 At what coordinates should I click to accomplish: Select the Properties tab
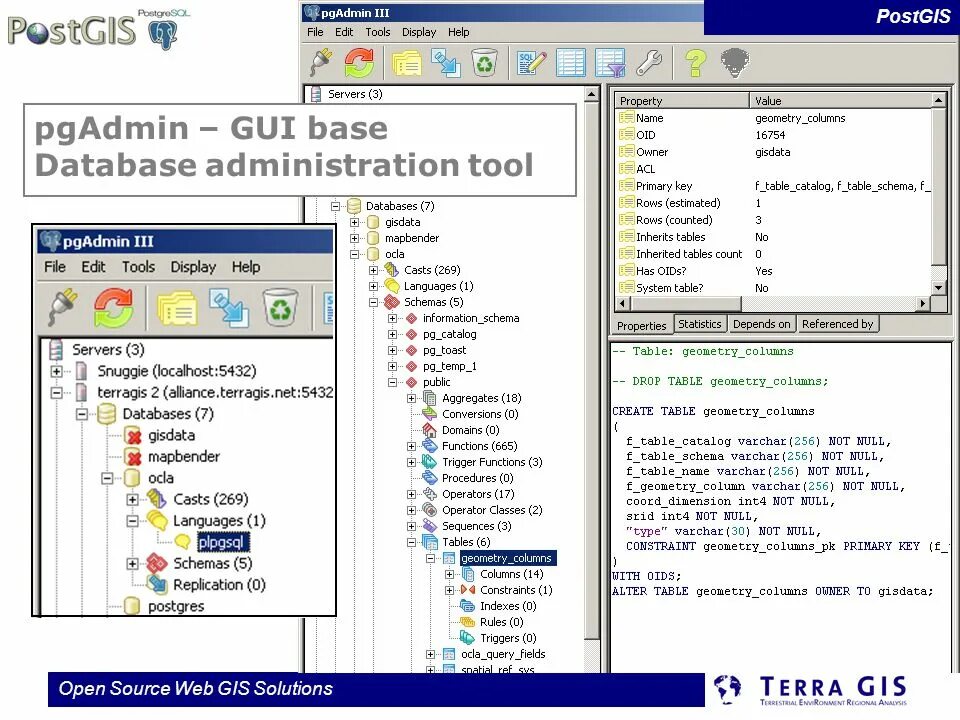(x=641, y=325)
